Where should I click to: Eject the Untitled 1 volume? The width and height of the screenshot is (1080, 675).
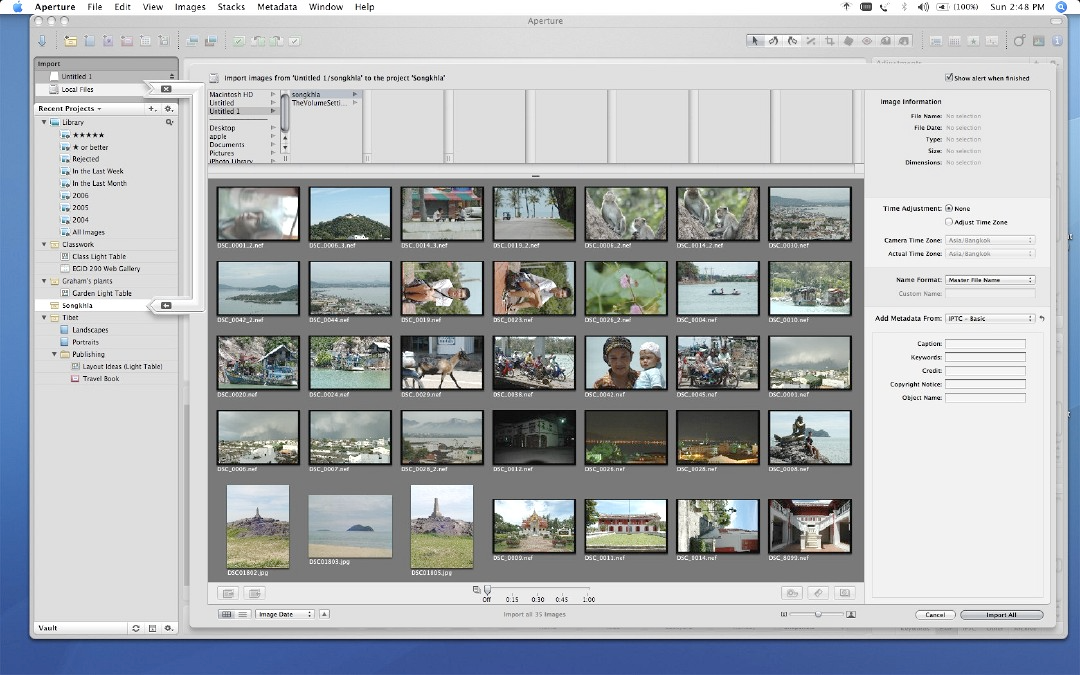(172, 77)
